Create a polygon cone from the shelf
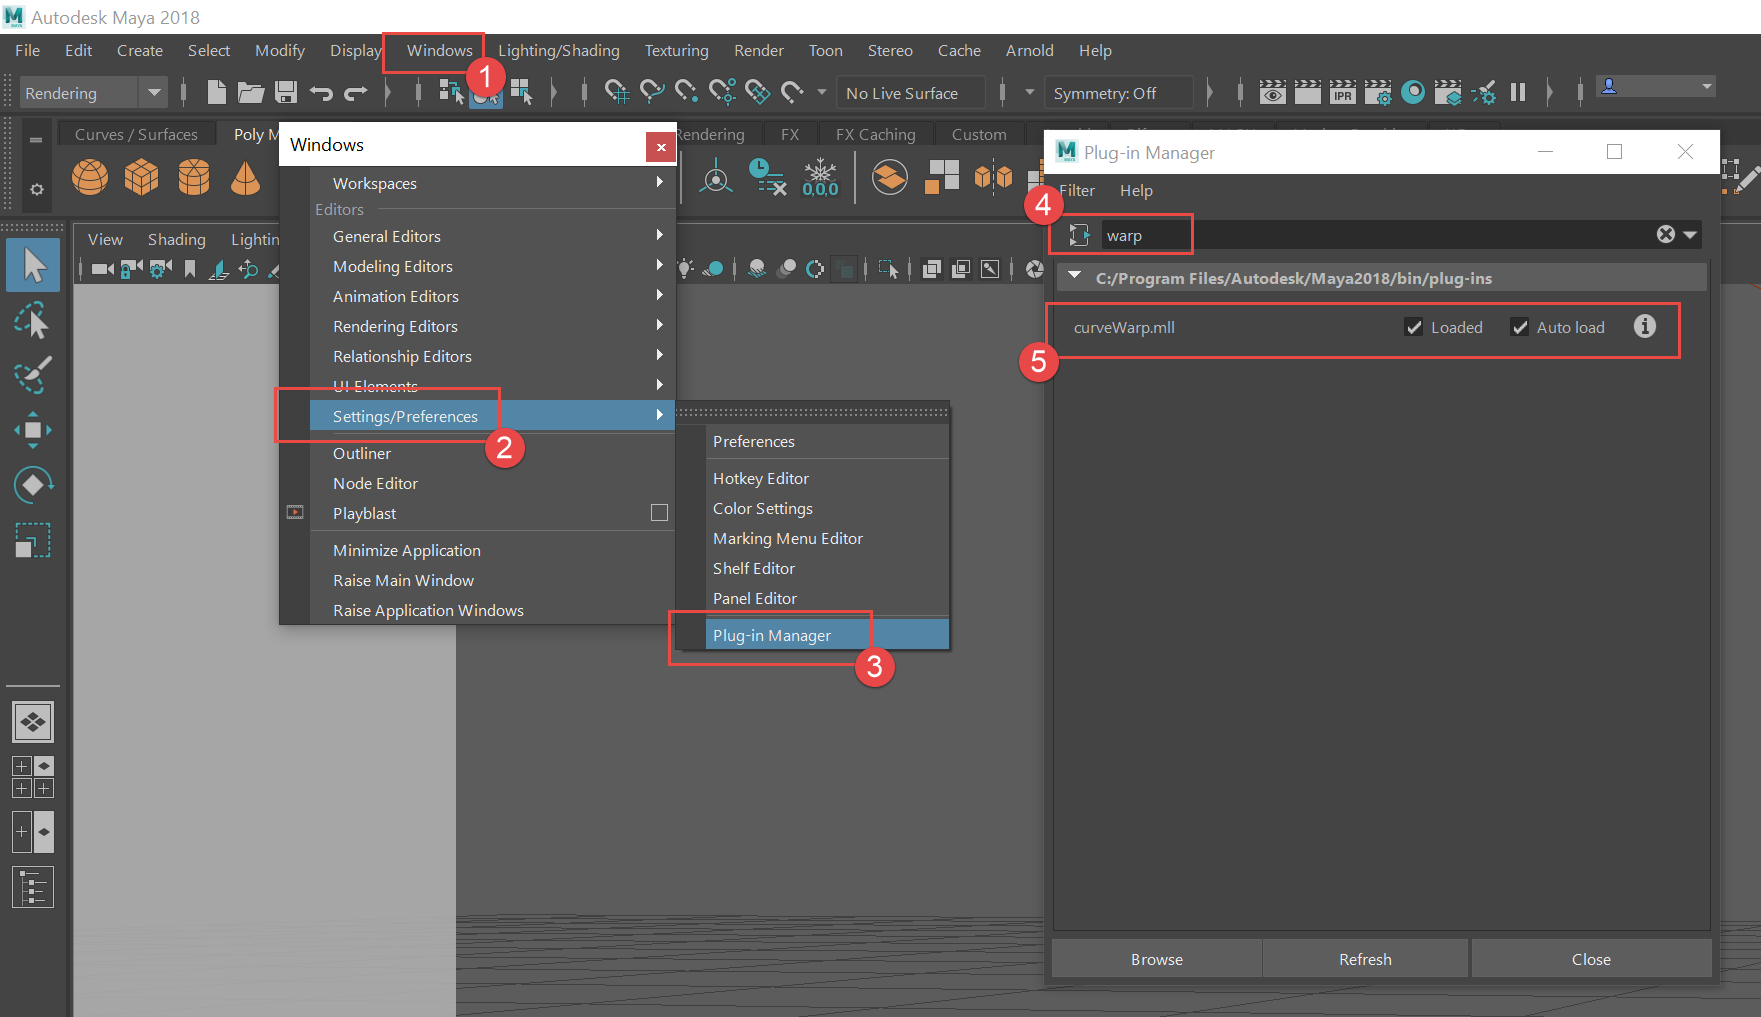The height and width of the screenshot is (1017, 1761). 246,177
